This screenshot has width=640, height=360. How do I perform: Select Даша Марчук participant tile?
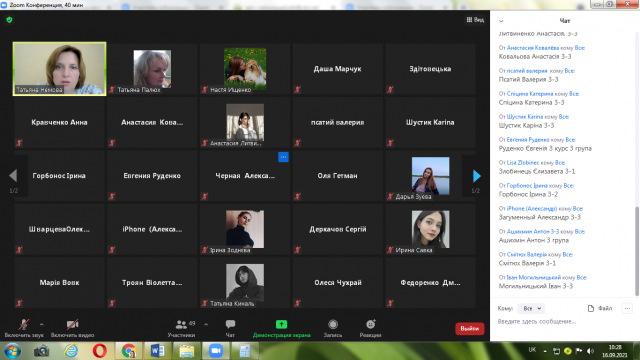click(x=338, y=69)
